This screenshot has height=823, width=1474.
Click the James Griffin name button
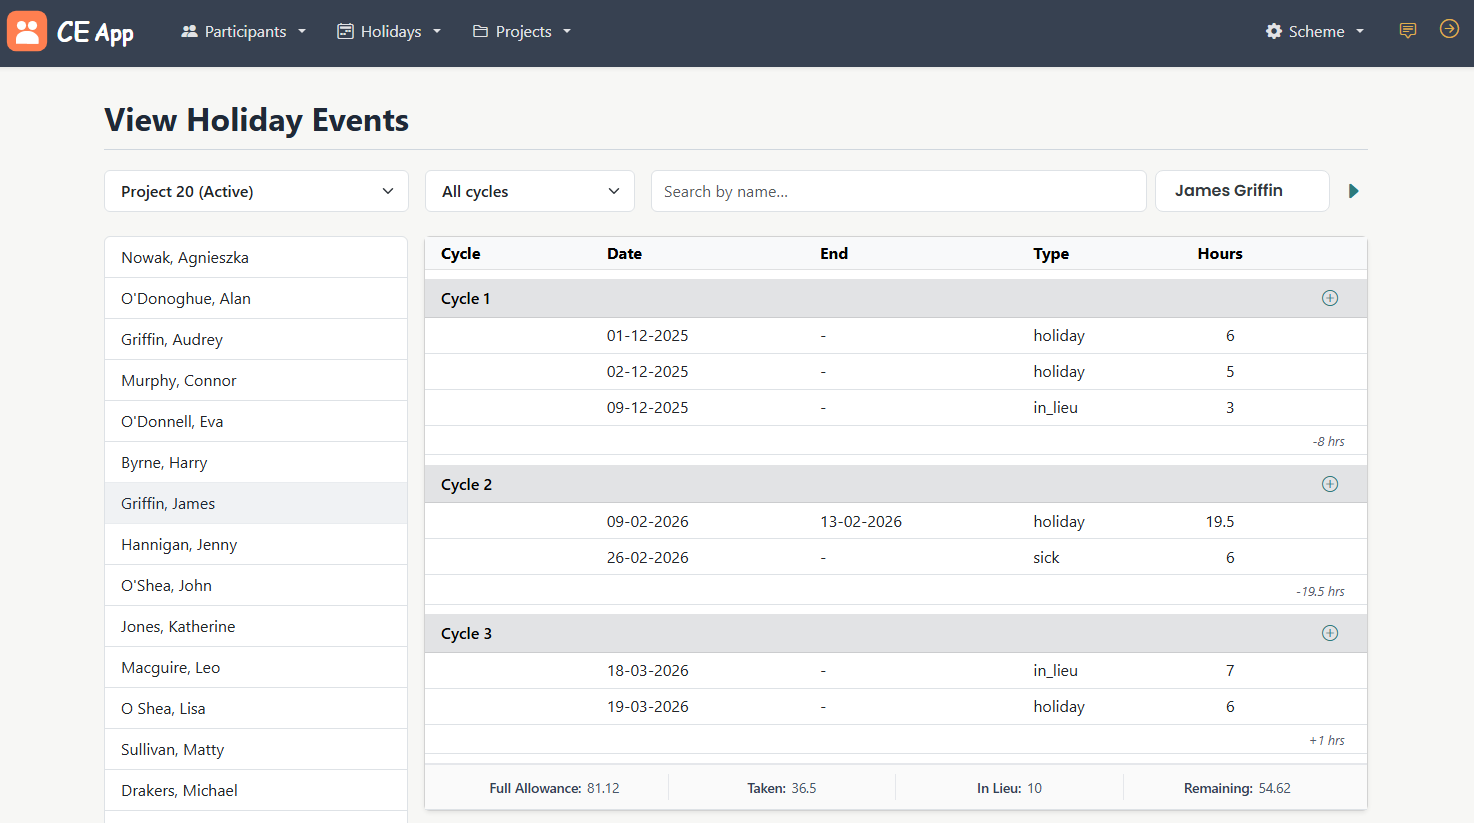pyautogui.click(x=1241, y=191)
